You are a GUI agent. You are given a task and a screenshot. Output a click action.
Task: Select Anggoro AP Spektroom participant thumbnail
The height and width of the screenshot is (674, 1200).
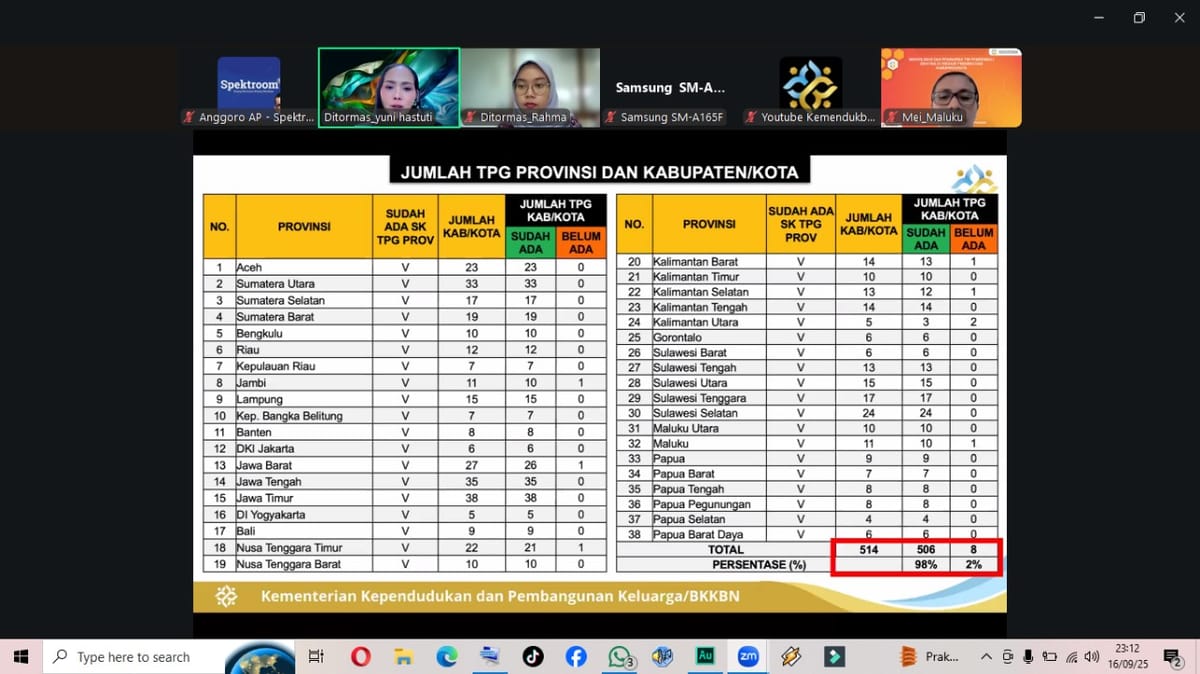point(248,87)
